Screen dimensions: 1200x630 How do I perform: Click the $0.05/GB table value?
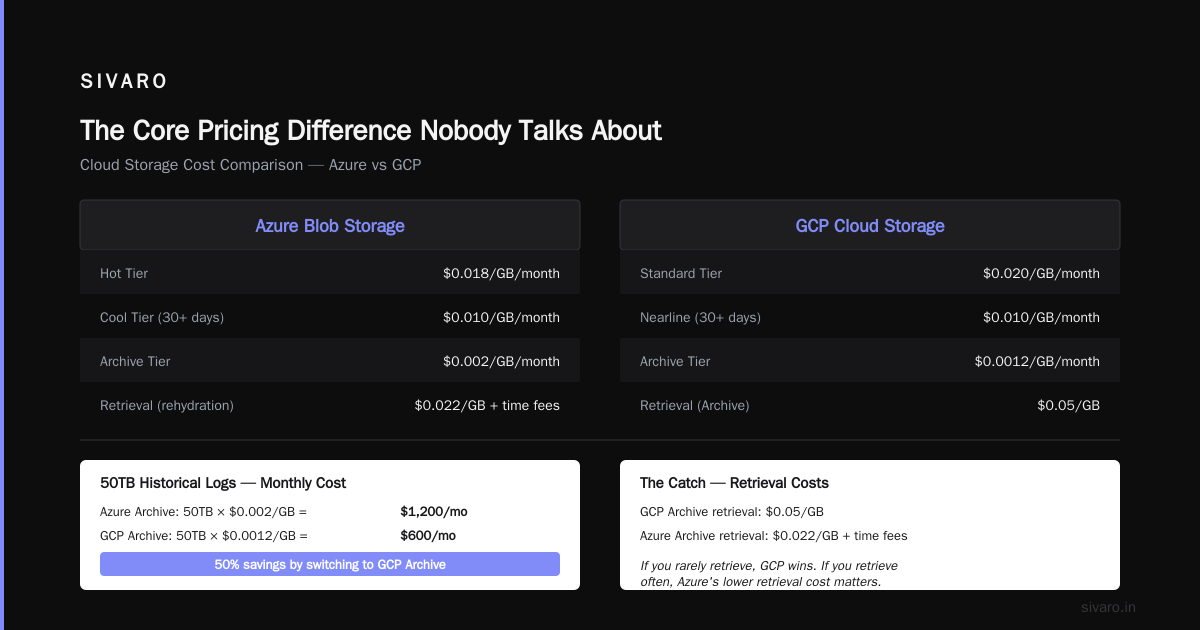1068,405
